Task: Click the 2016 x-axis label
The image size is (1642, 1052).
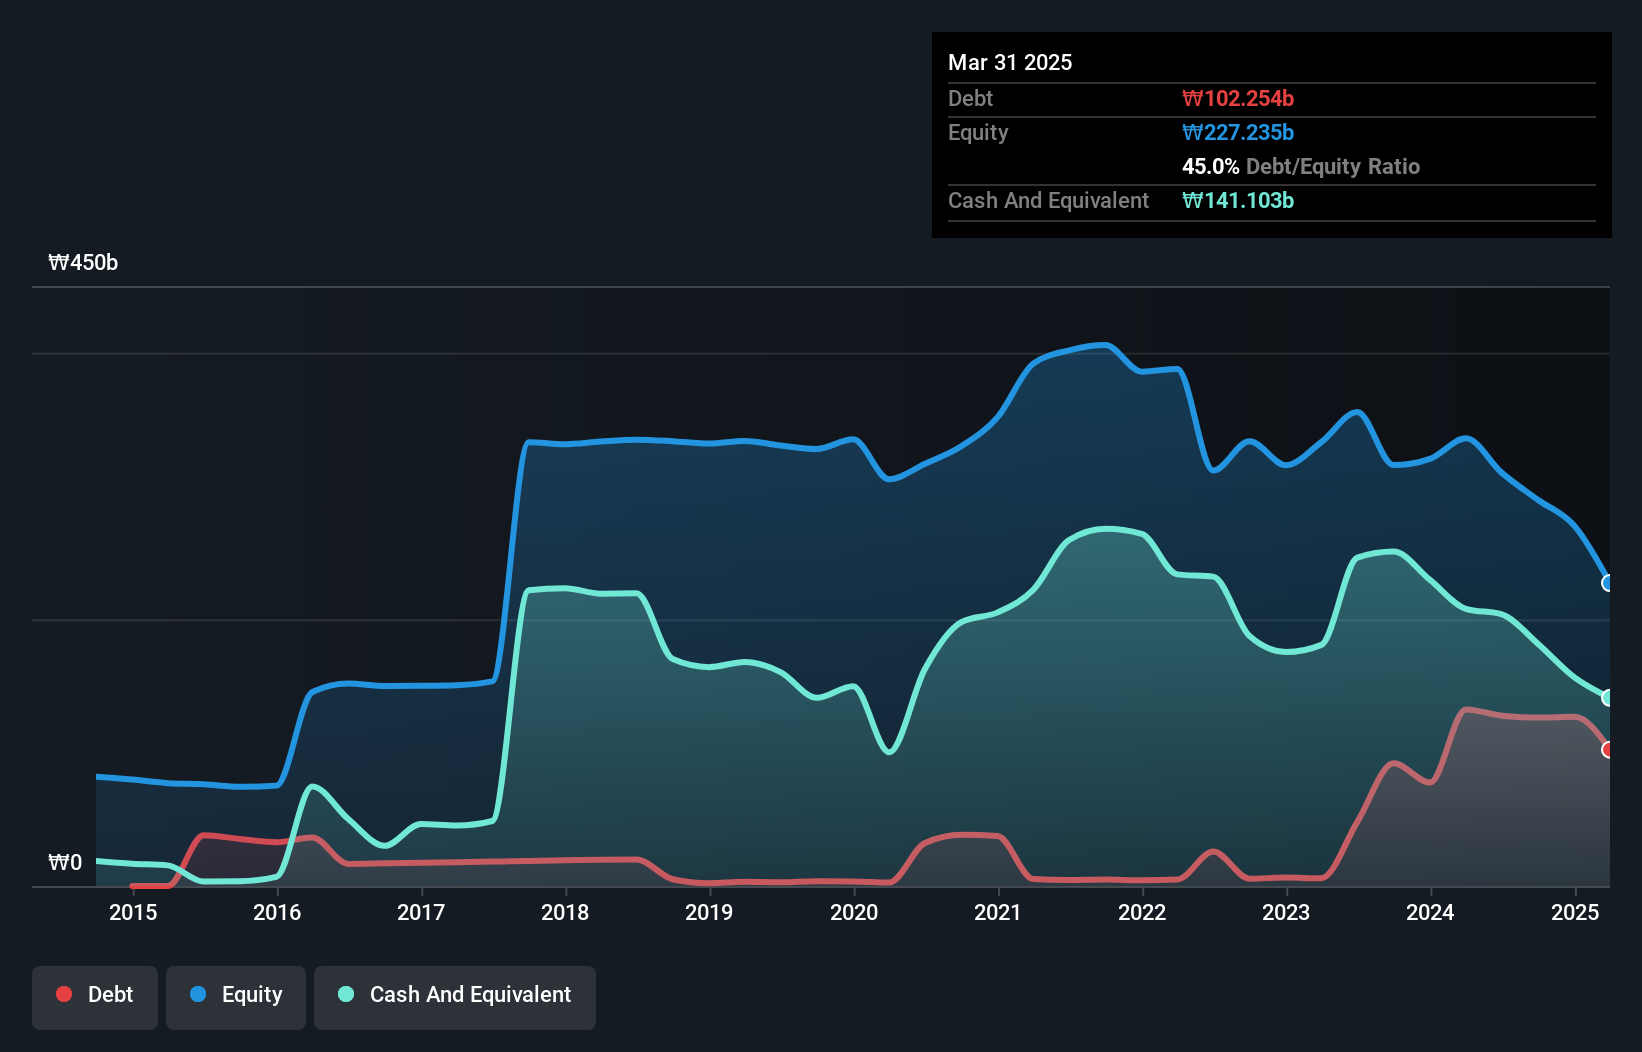Action: [277, 912]
